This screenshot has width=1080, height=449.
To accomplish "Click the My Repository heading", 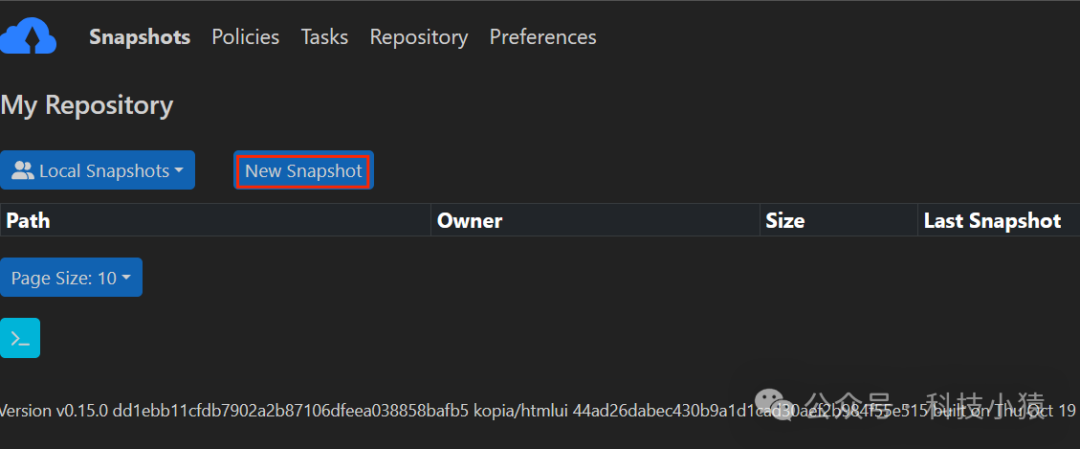I will (x=87, y=105).
